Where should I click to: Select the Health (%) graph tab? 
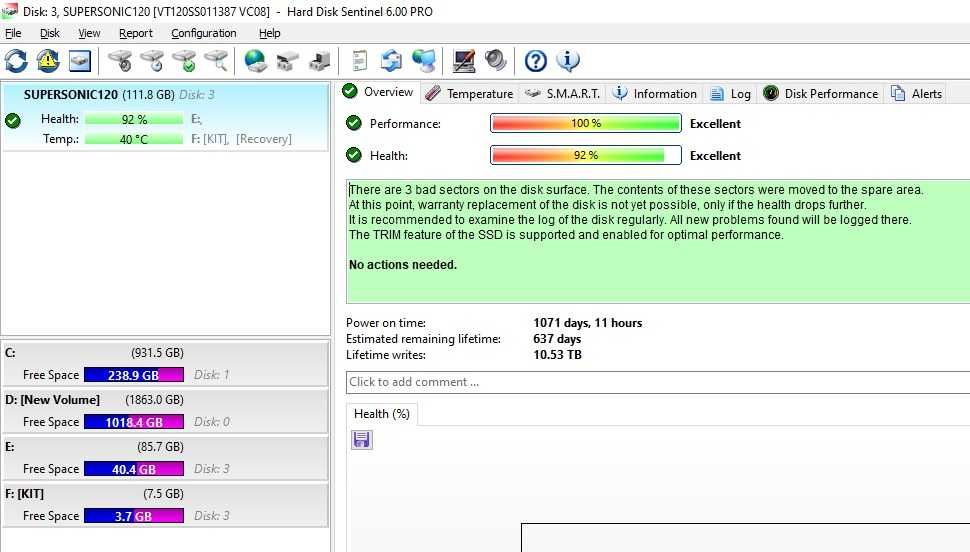pos(382,414)
